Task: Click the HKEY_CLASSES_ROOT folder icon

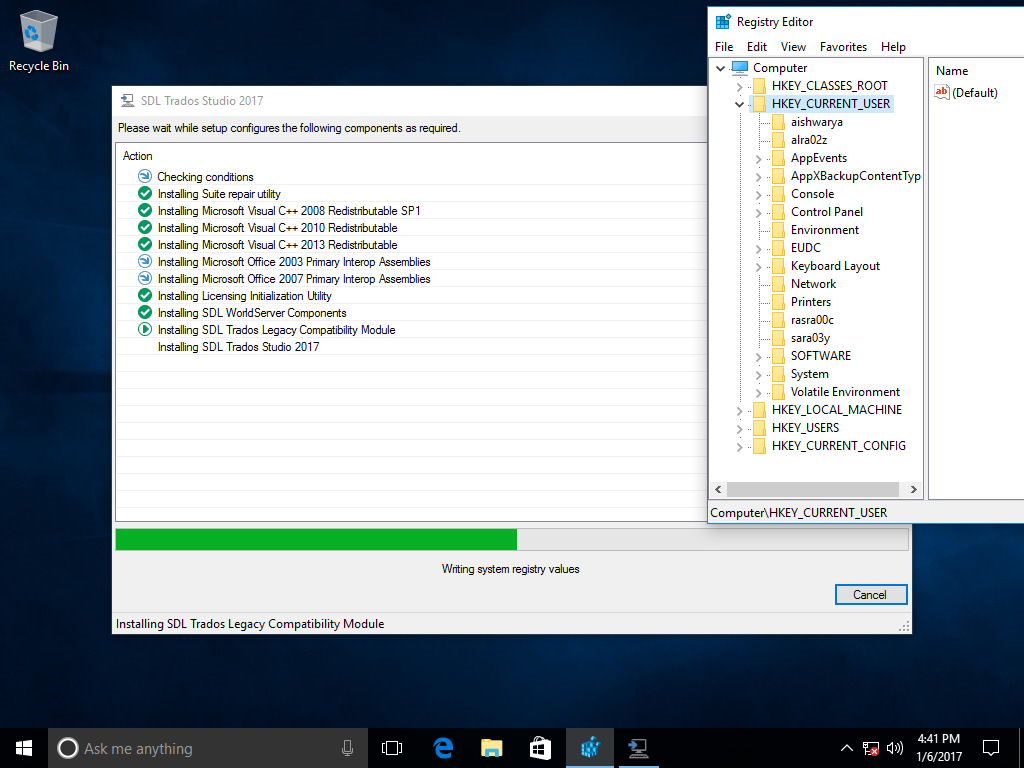Action: tap(759, 86)
